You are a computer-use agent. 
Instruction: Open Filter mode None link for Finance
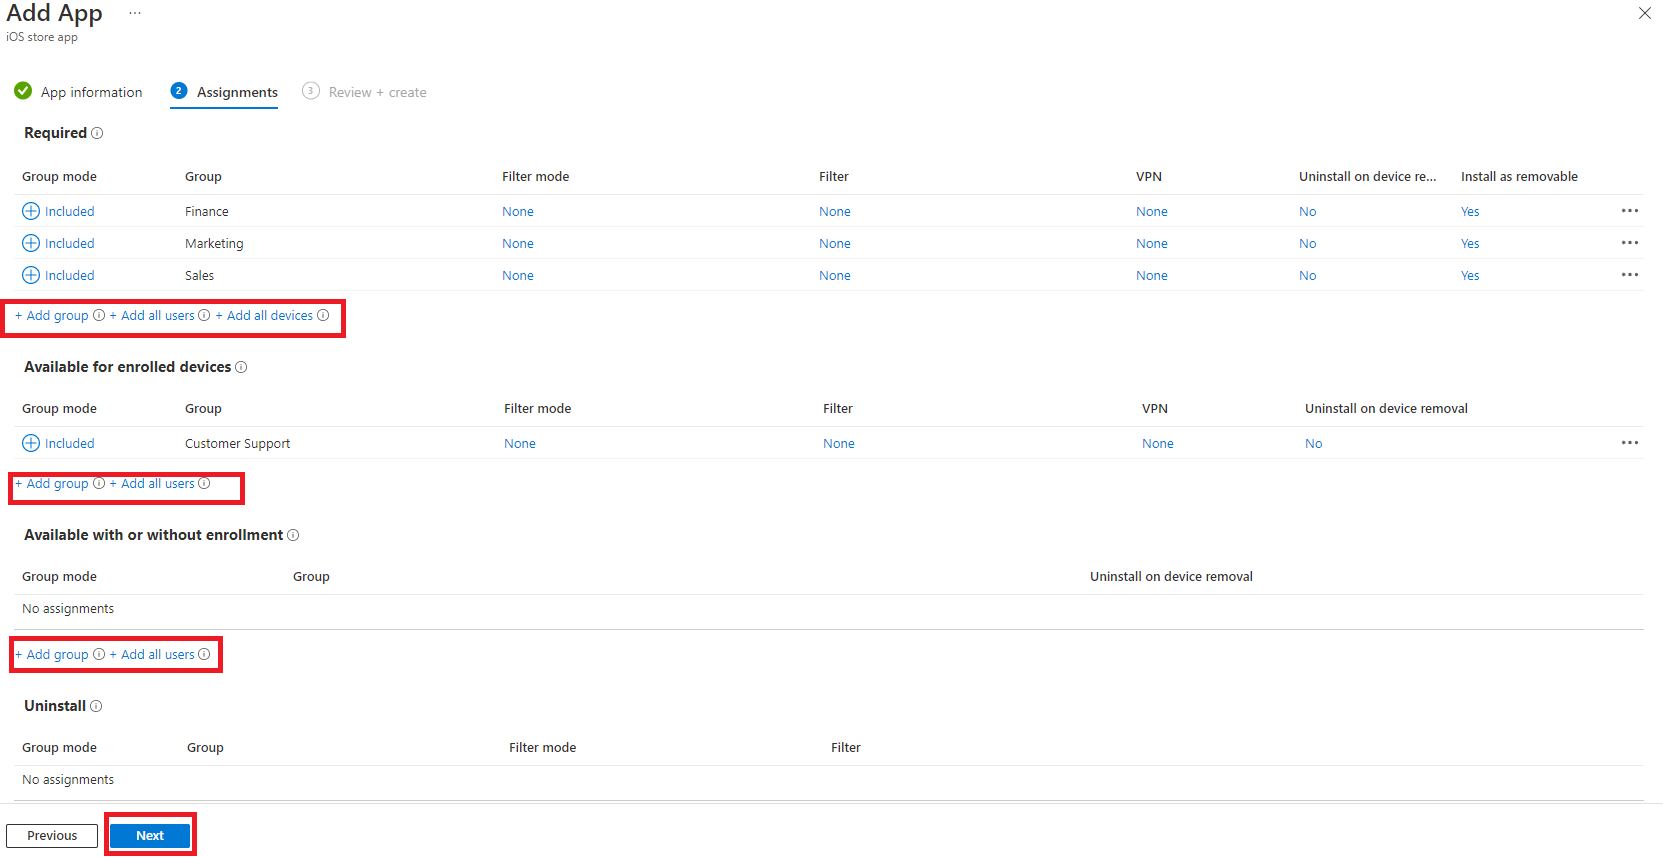(517, 211)
